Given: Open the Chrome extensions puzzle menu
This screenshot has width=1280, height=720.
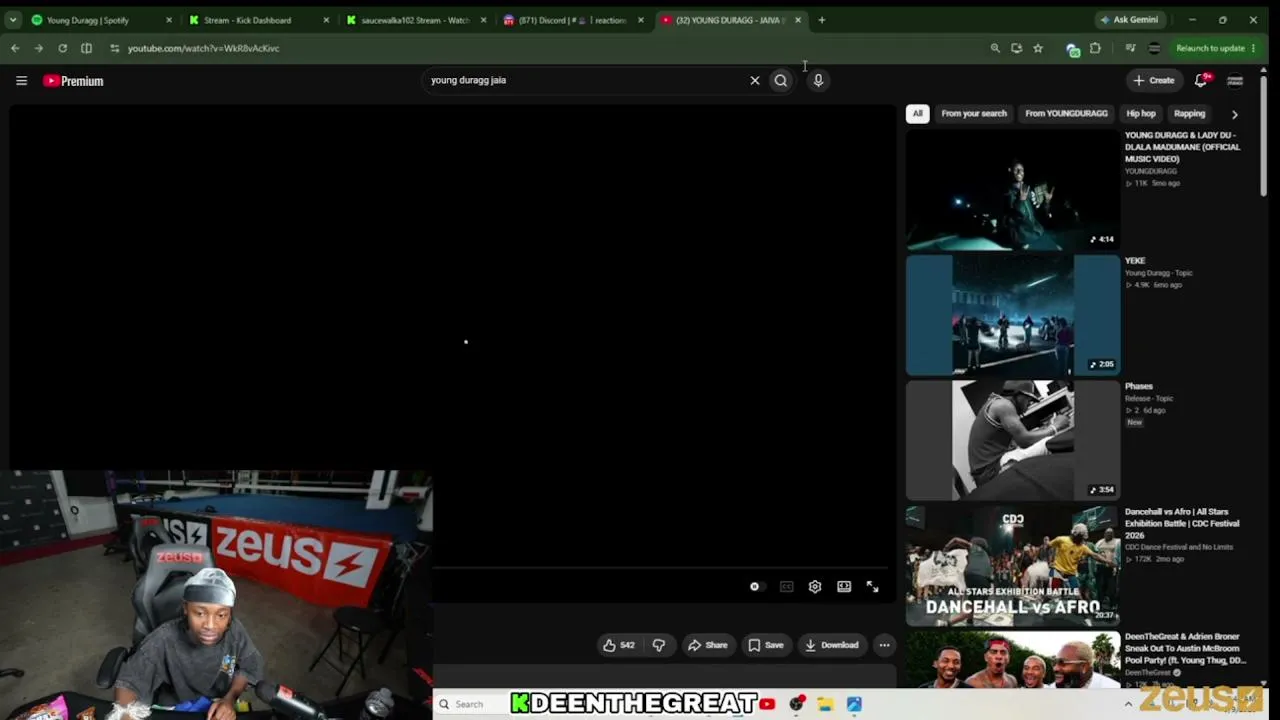Looking at the screenshot, I should pos(1095,48).
